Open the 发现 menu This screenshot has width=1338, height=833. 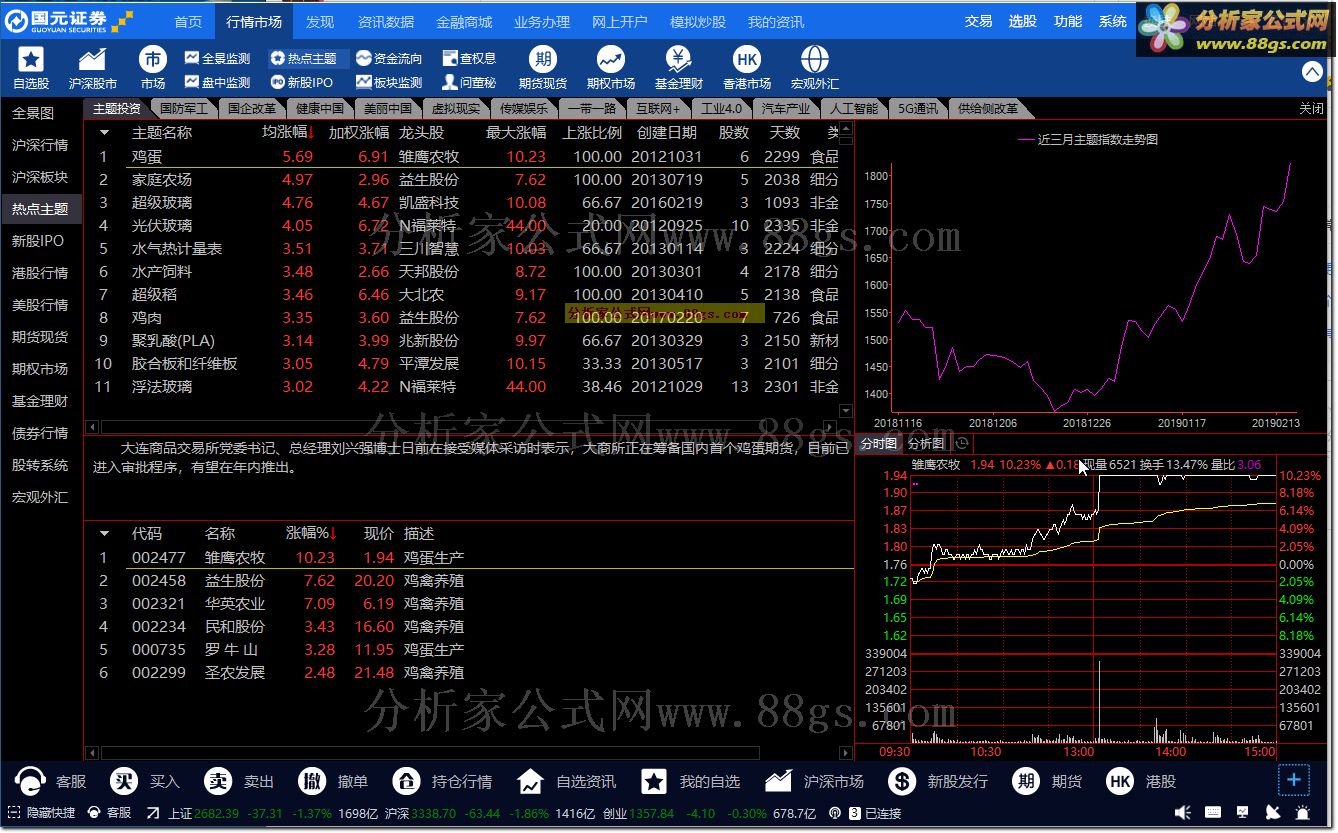[320, 21]
